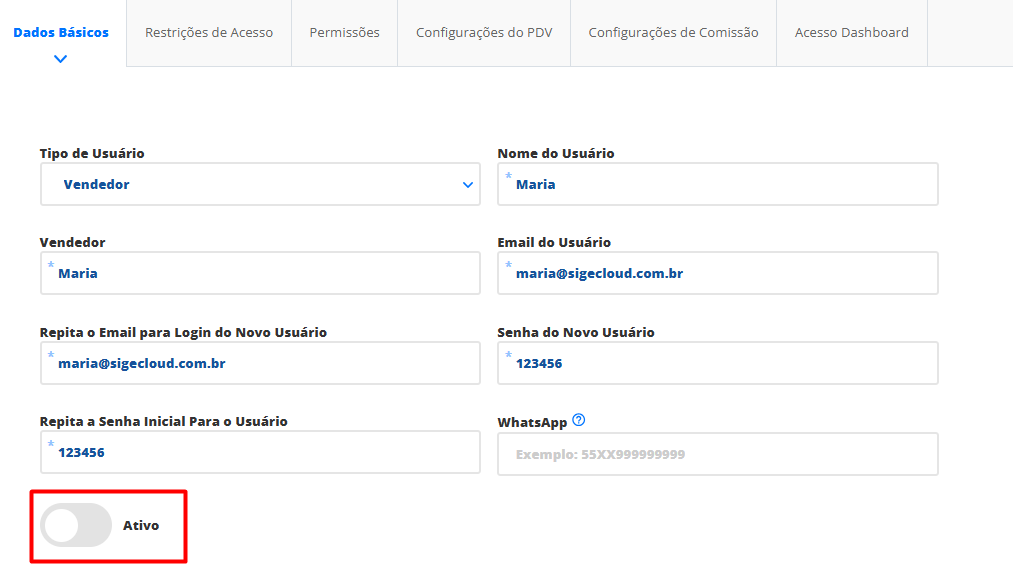Click the Repita a Senha Inicial field
The image size is (1013, 573).
coord(260,452)
